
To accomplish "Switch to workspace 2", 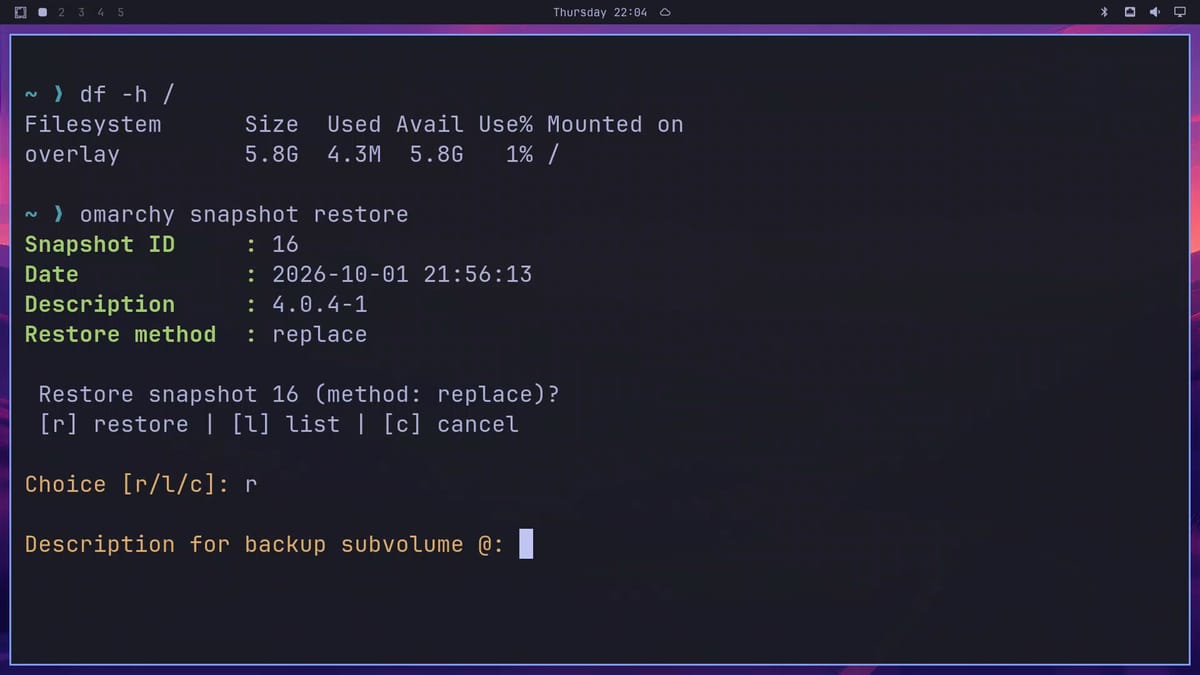I will (62, 12).
